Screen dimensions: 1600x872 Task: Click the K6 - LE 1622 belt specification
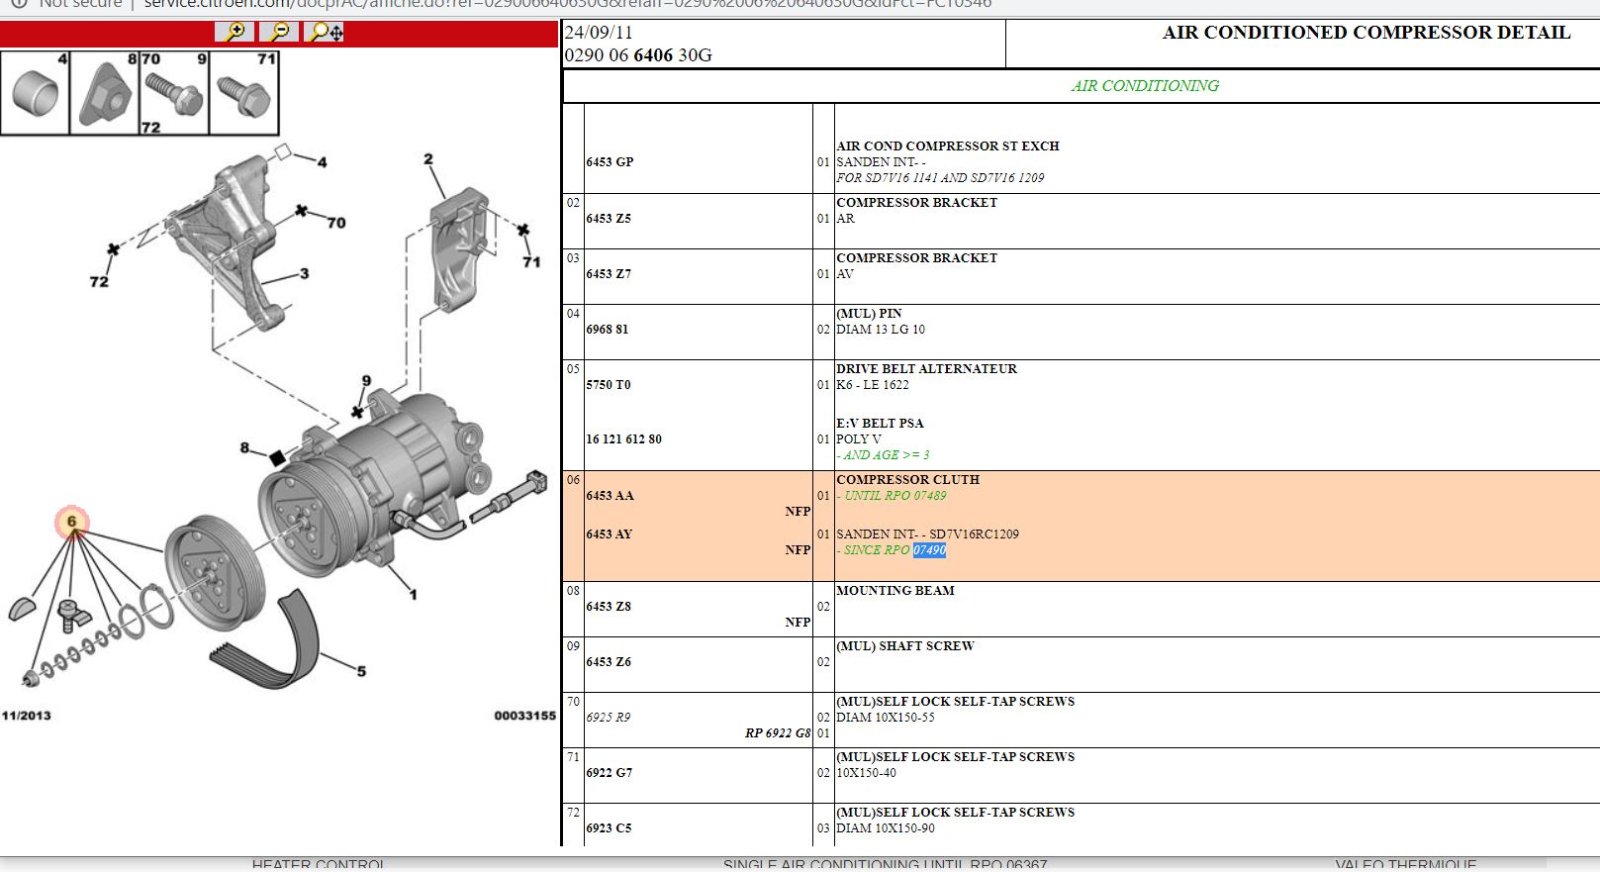pyautogui.click(x=872, y=385)
